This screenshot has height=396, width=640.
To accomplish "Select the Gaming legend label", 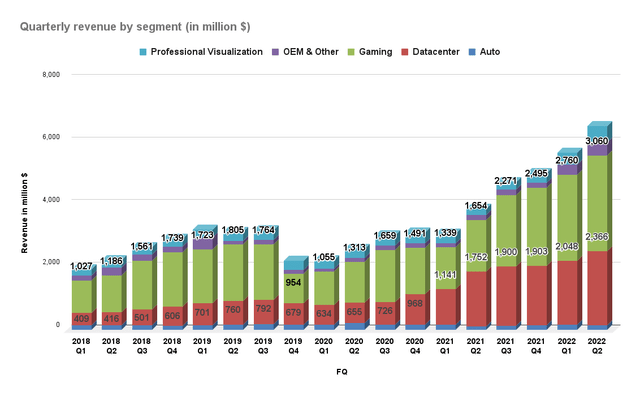I will pos(376,52).
